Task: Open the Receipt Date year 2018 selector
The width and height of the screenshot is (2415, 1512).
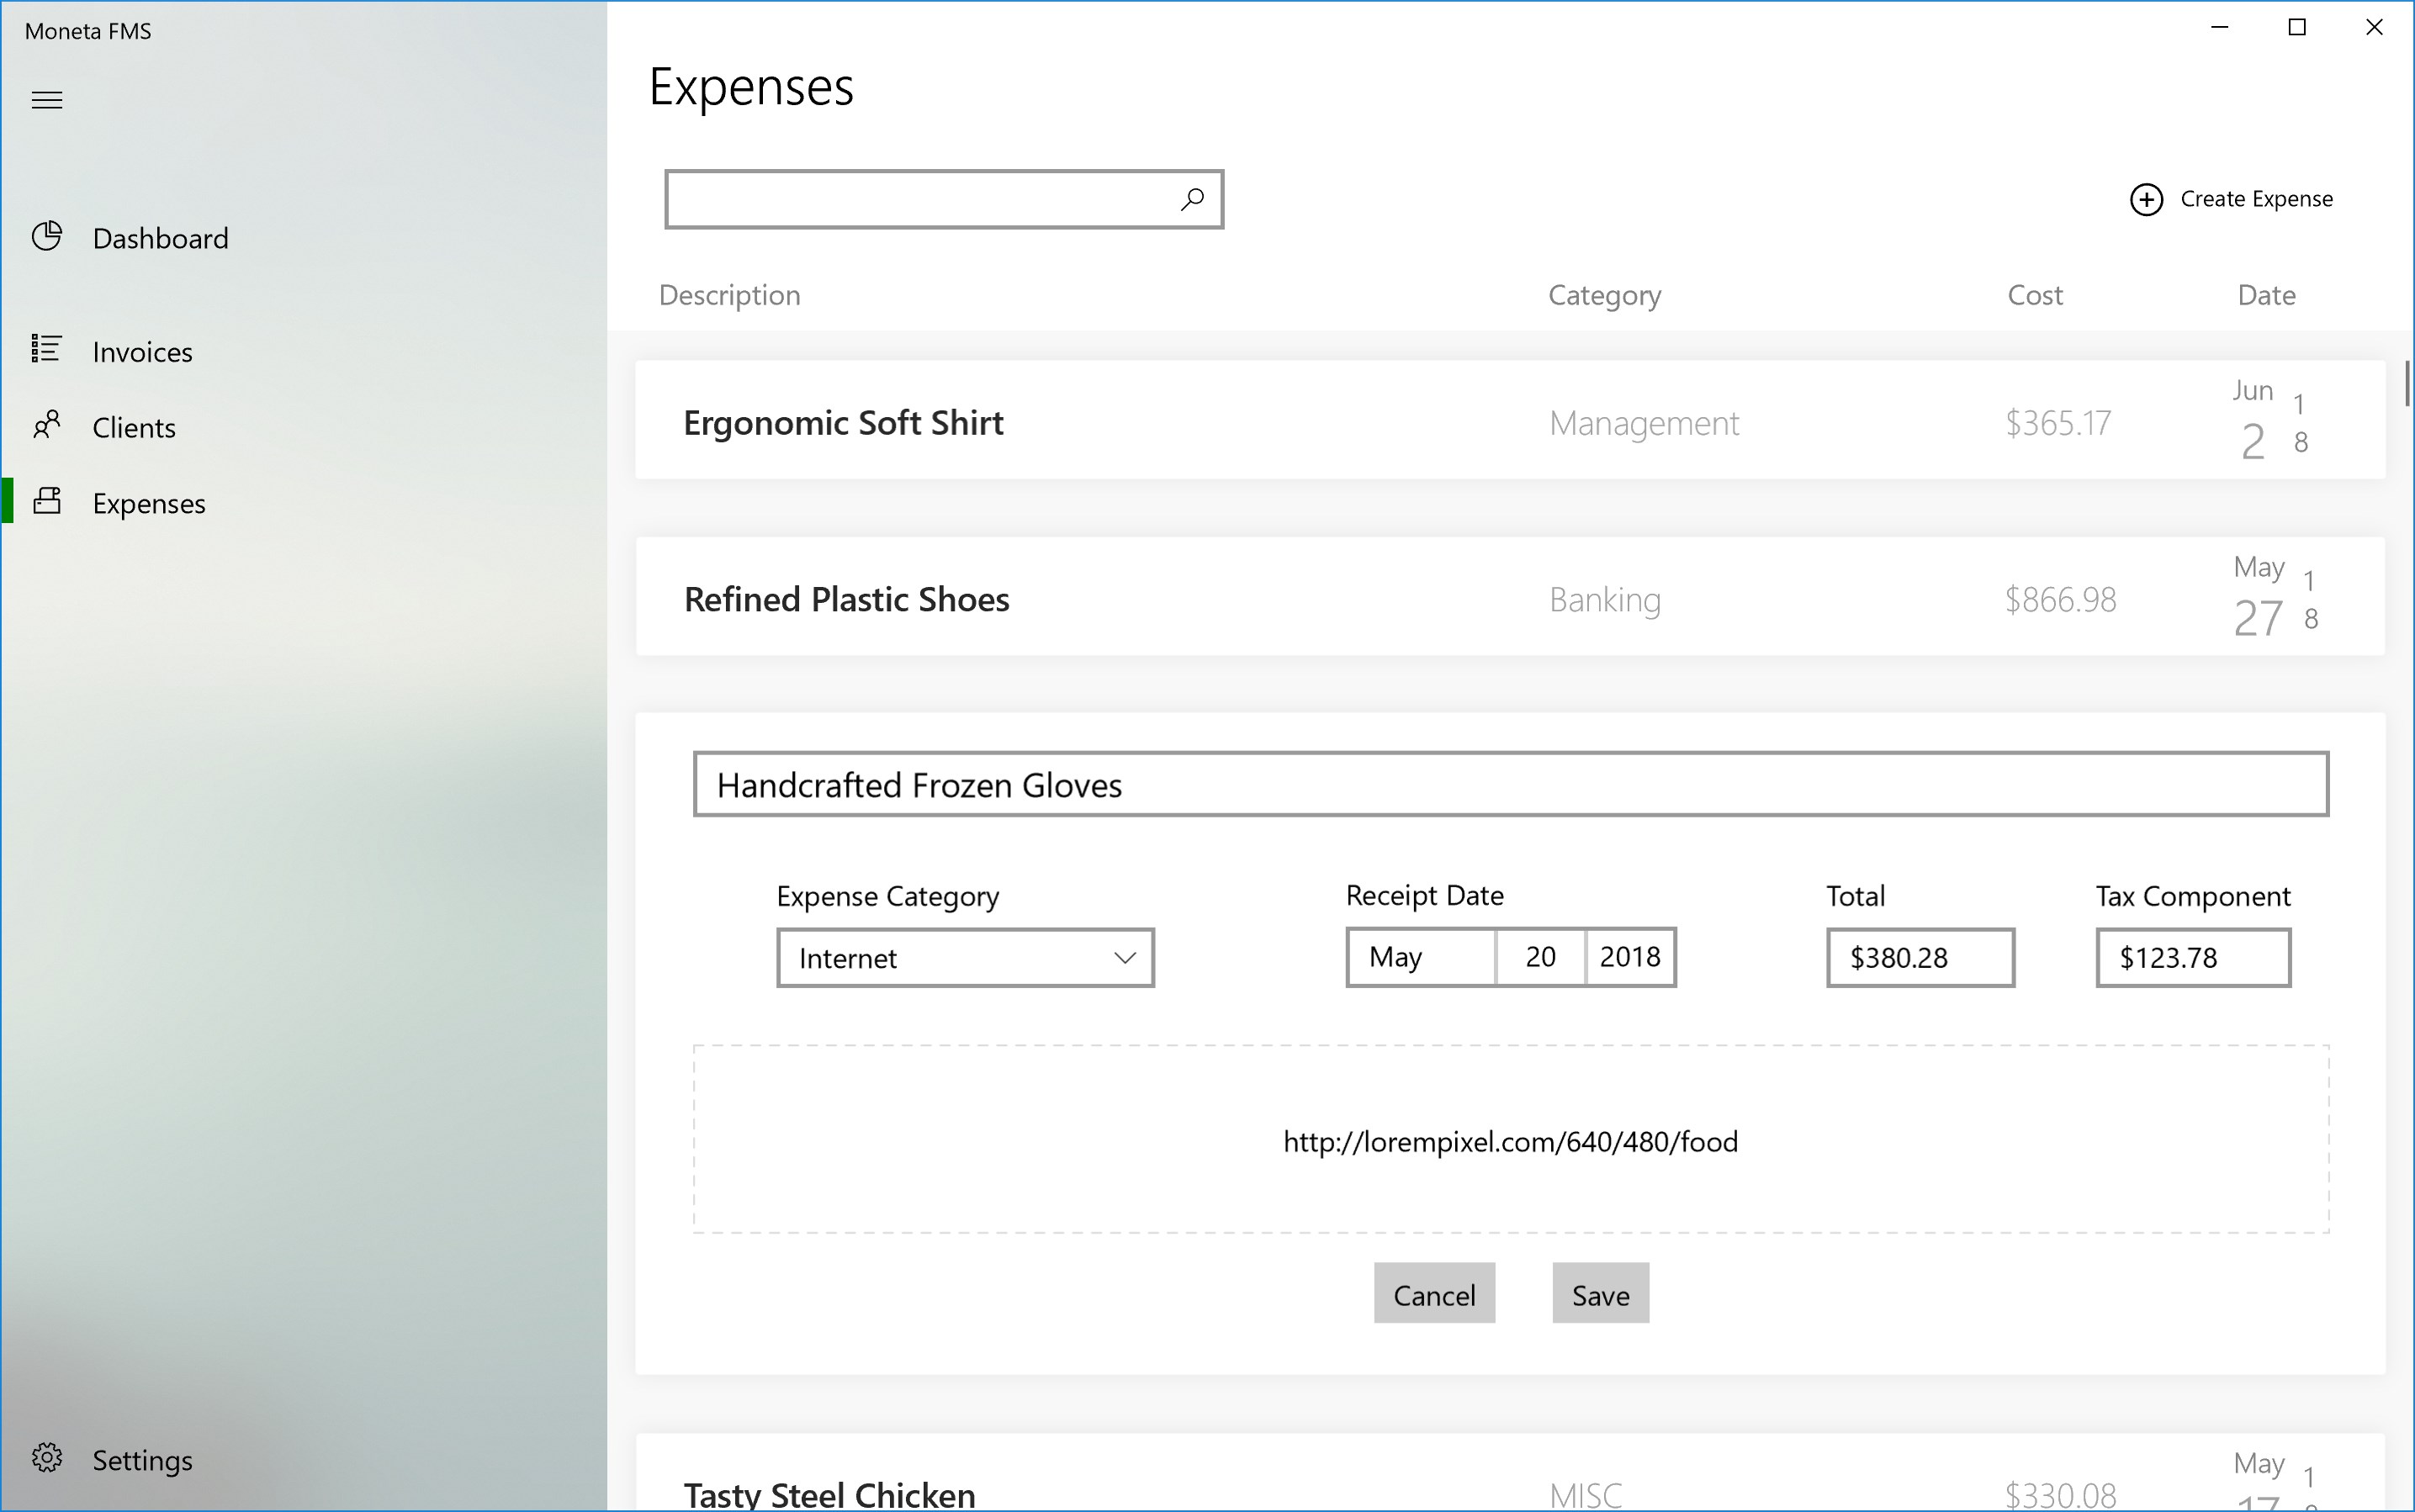Action: click(x=1630, y=957)
